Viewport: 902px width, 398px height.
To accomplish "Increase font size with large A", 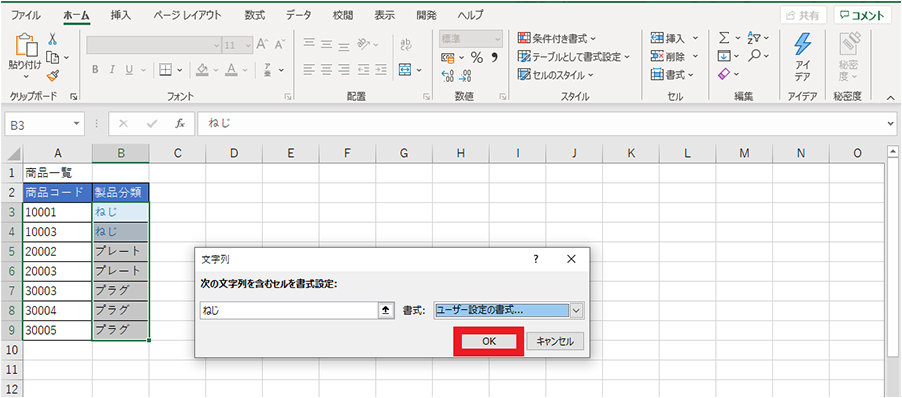I will point(262,44).
